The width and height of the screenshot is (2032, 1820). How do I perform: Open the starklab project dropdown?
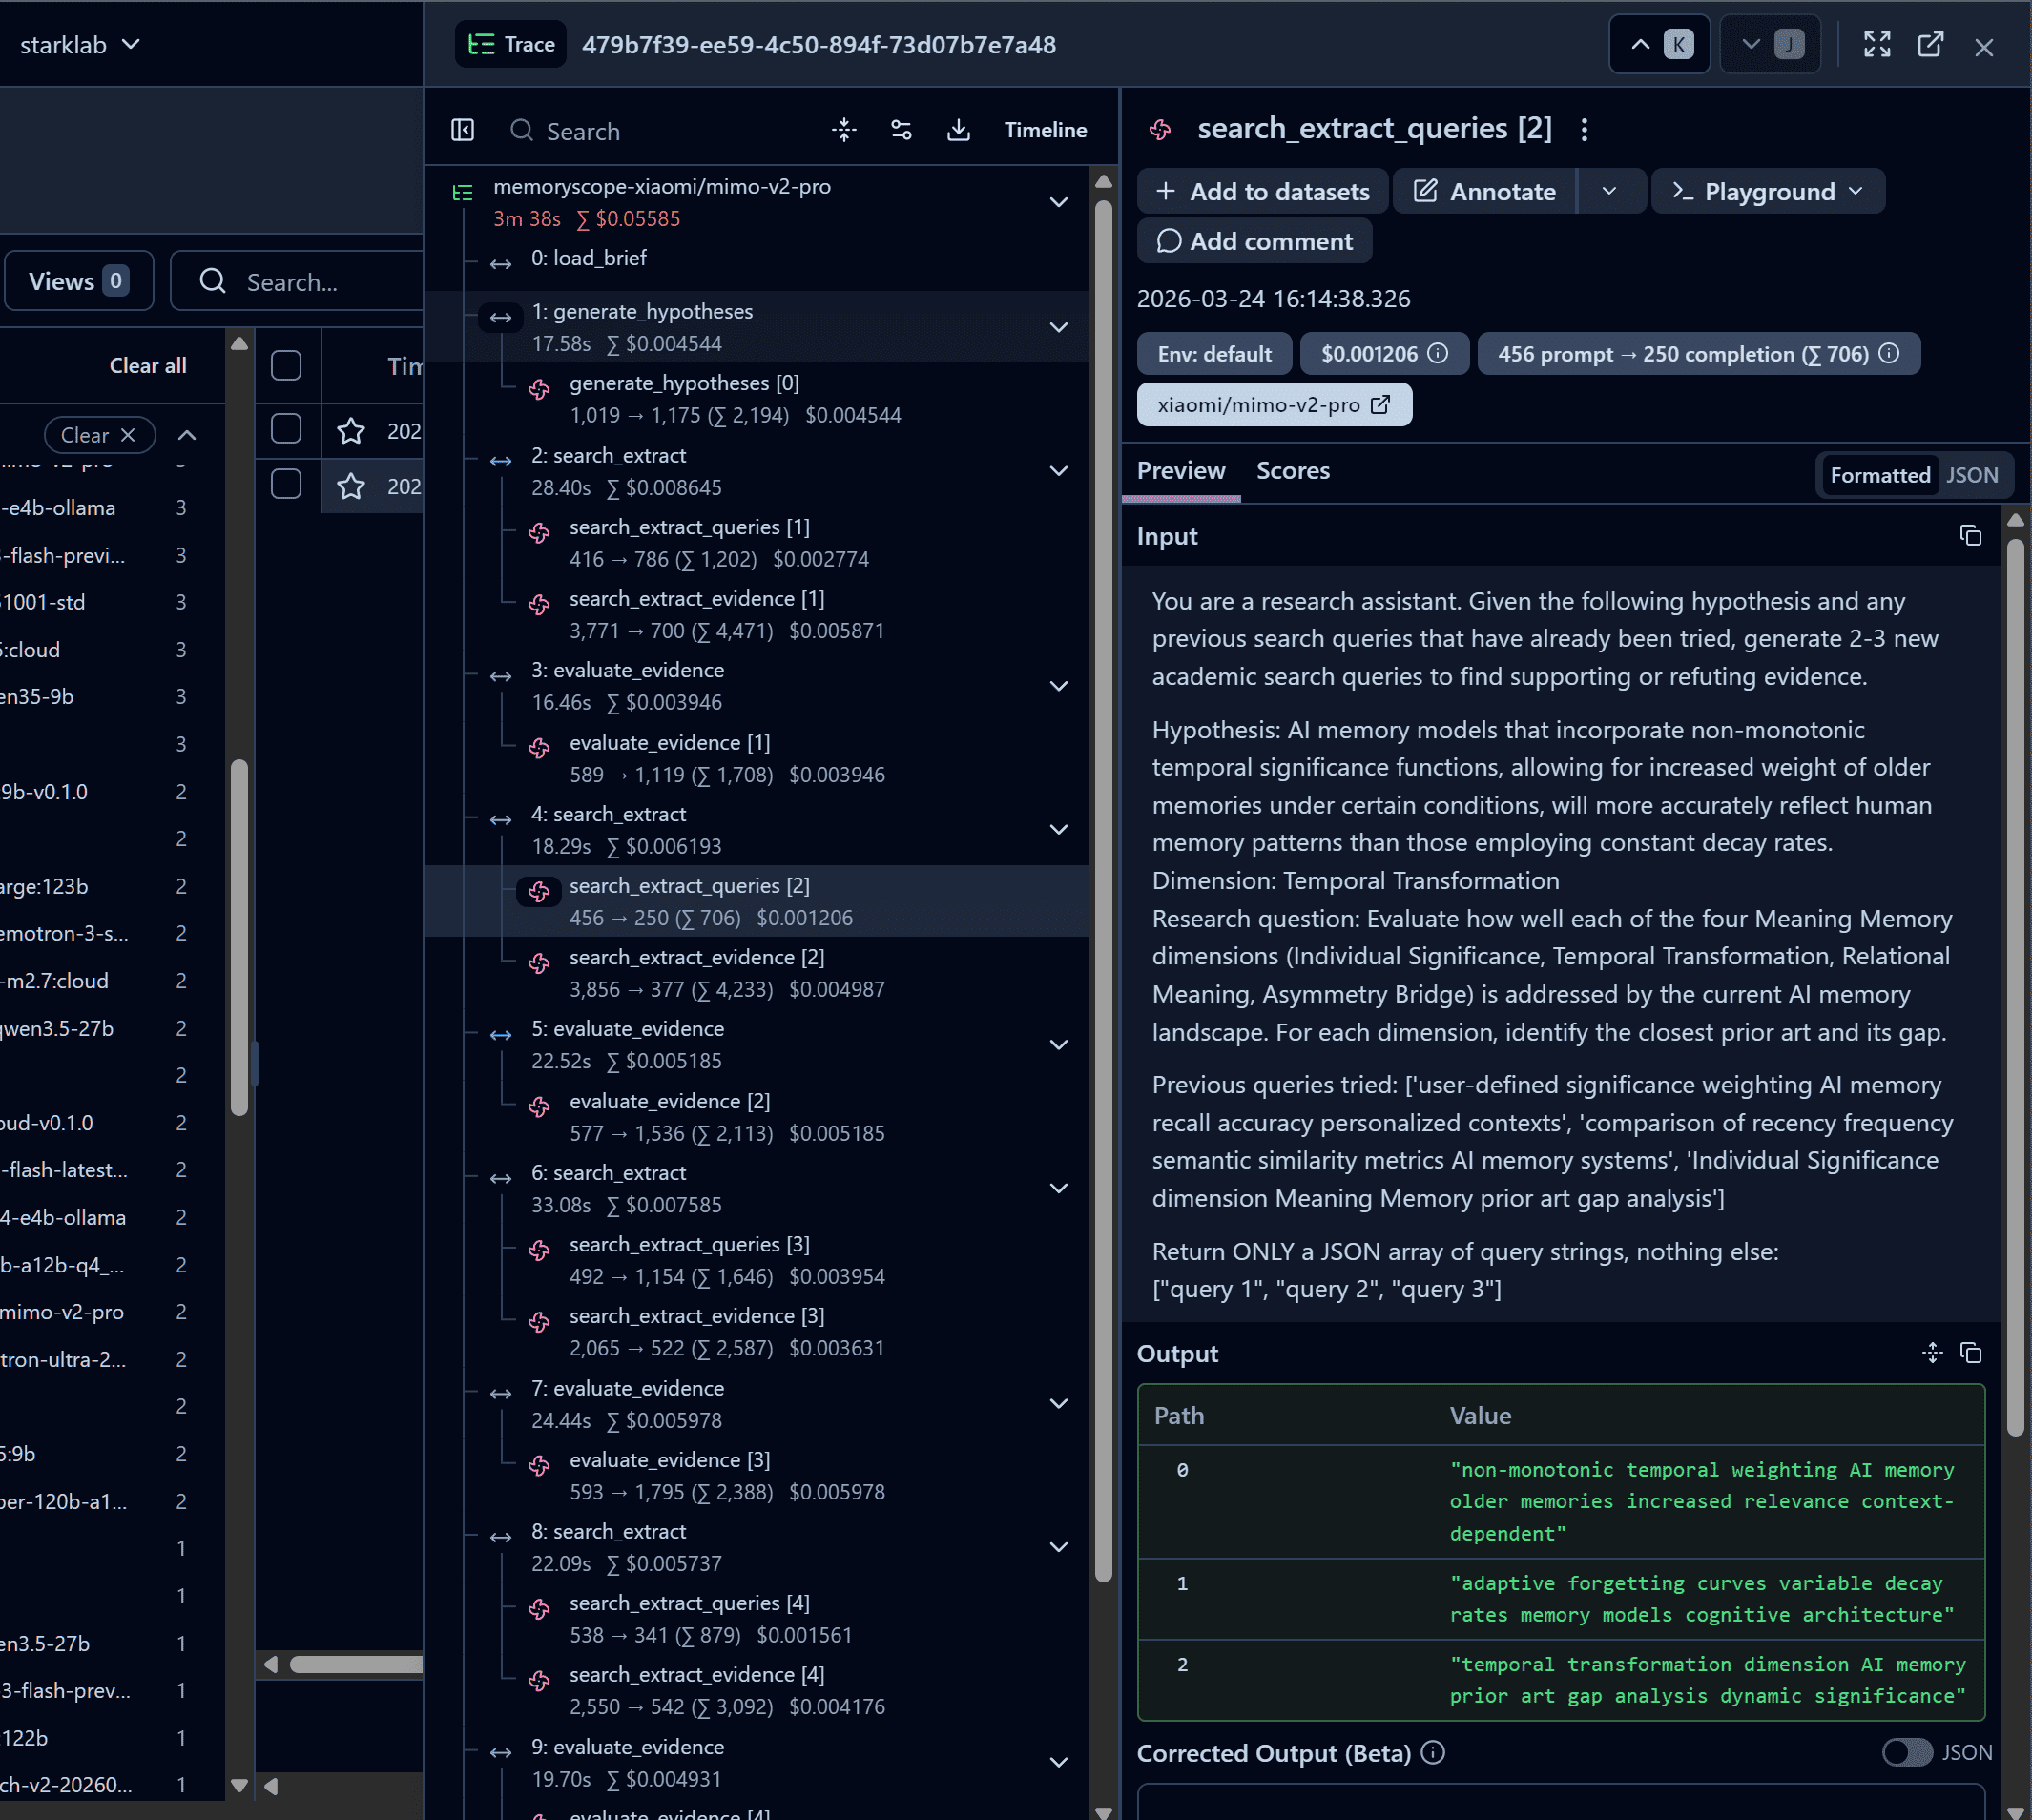coord(80,45)
